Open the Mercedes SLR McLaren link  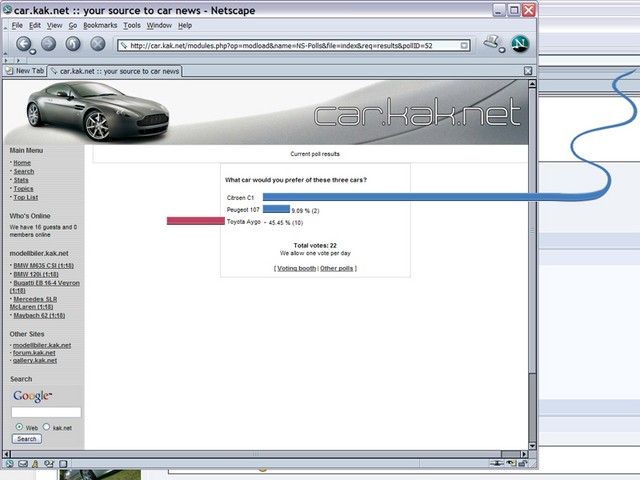(33, 303)
